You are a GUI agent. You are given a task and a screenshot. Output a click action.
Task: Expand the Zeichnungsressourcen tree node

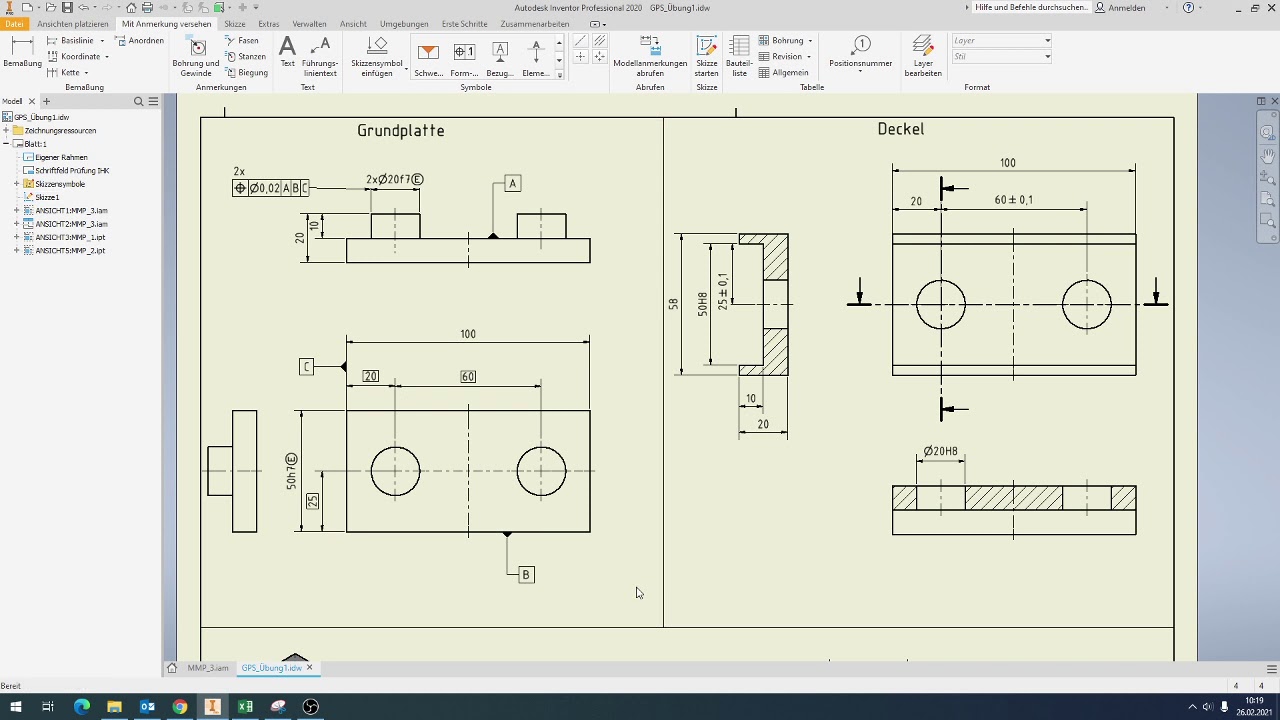coord(6,130)
